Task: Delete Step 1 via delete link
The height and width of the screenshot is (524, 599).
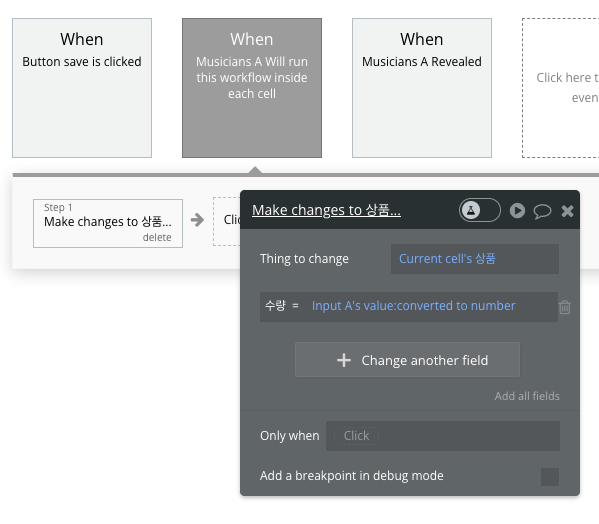Action: [x=157, y=238]
